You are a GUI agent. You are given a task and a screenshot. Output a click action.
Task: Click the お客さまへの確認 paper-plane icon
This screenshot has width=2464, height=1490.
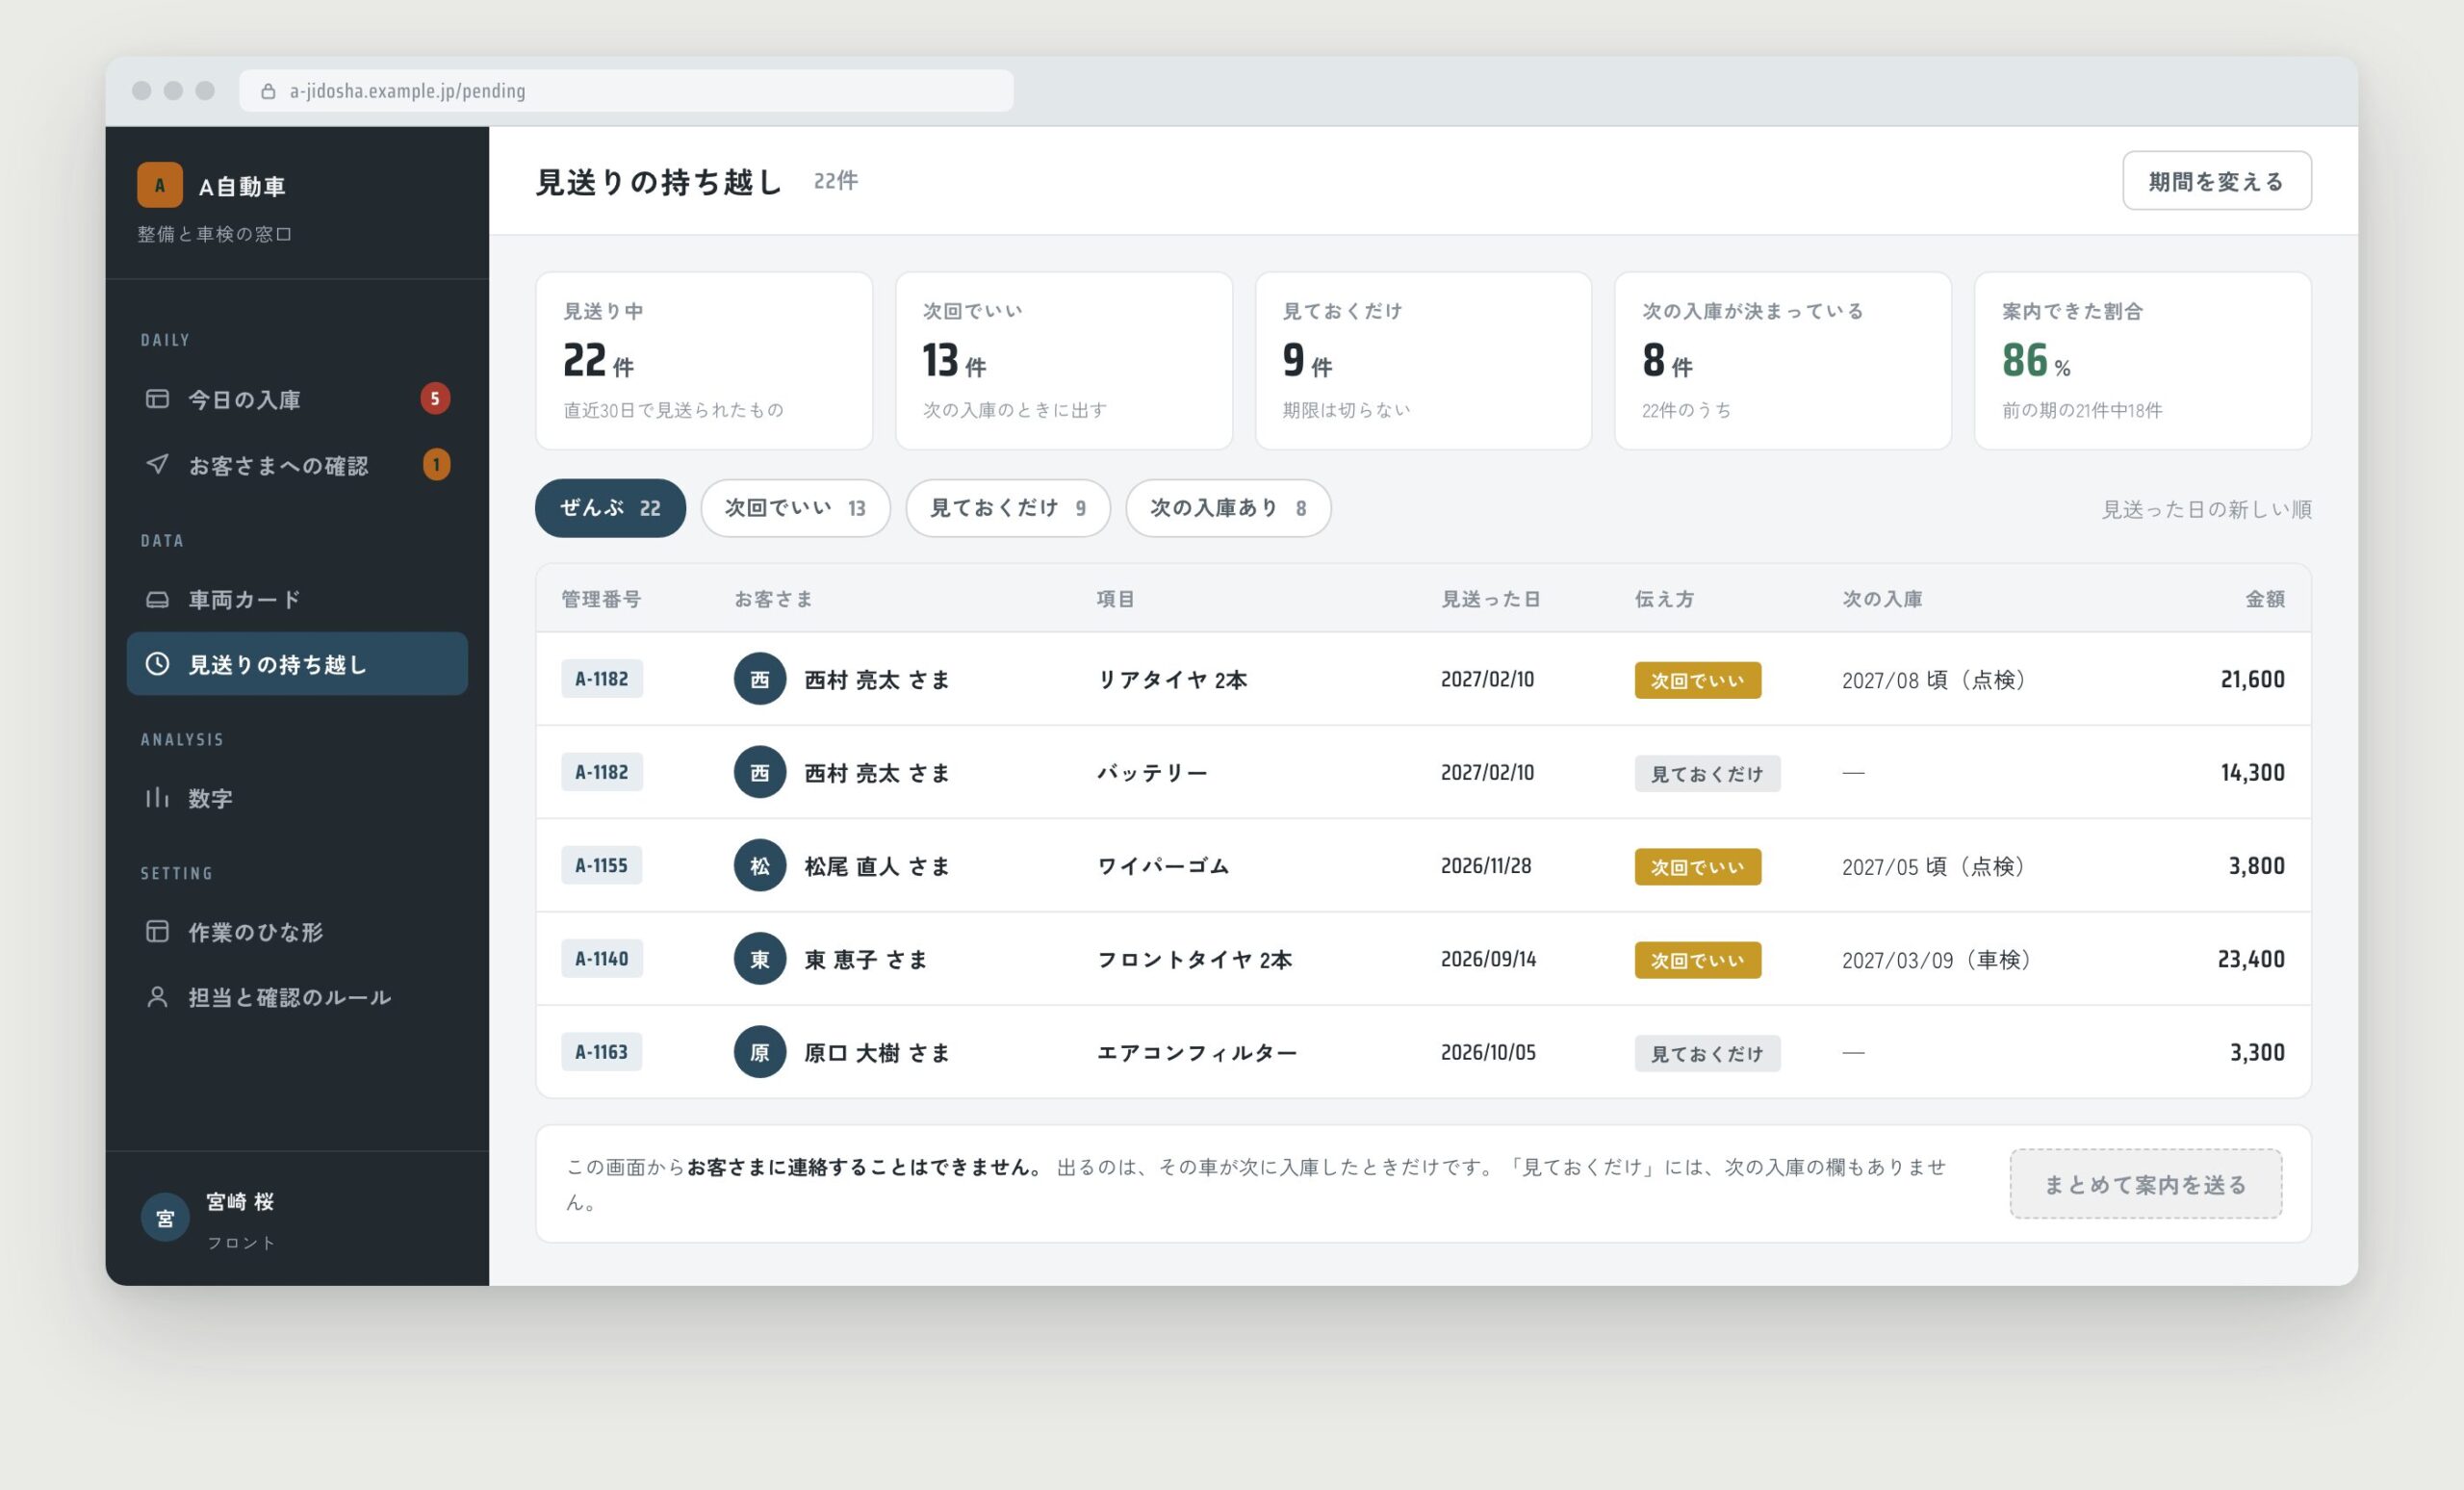157,464
